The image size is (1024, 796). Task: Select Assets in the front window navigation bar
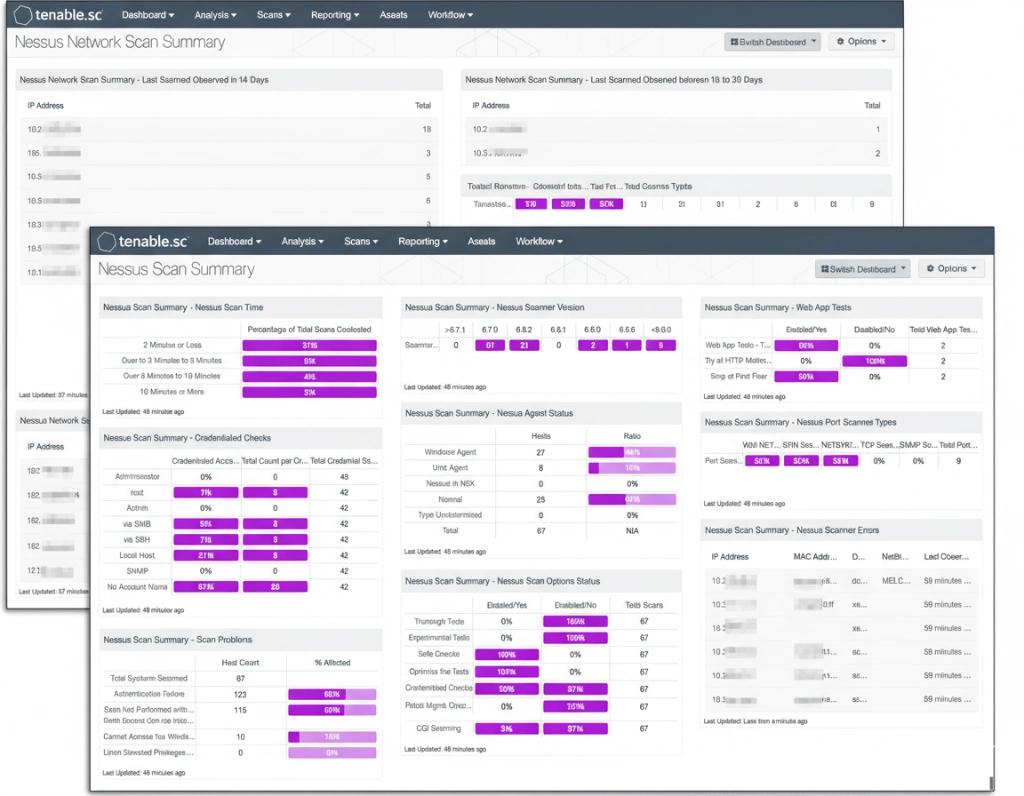482,242
